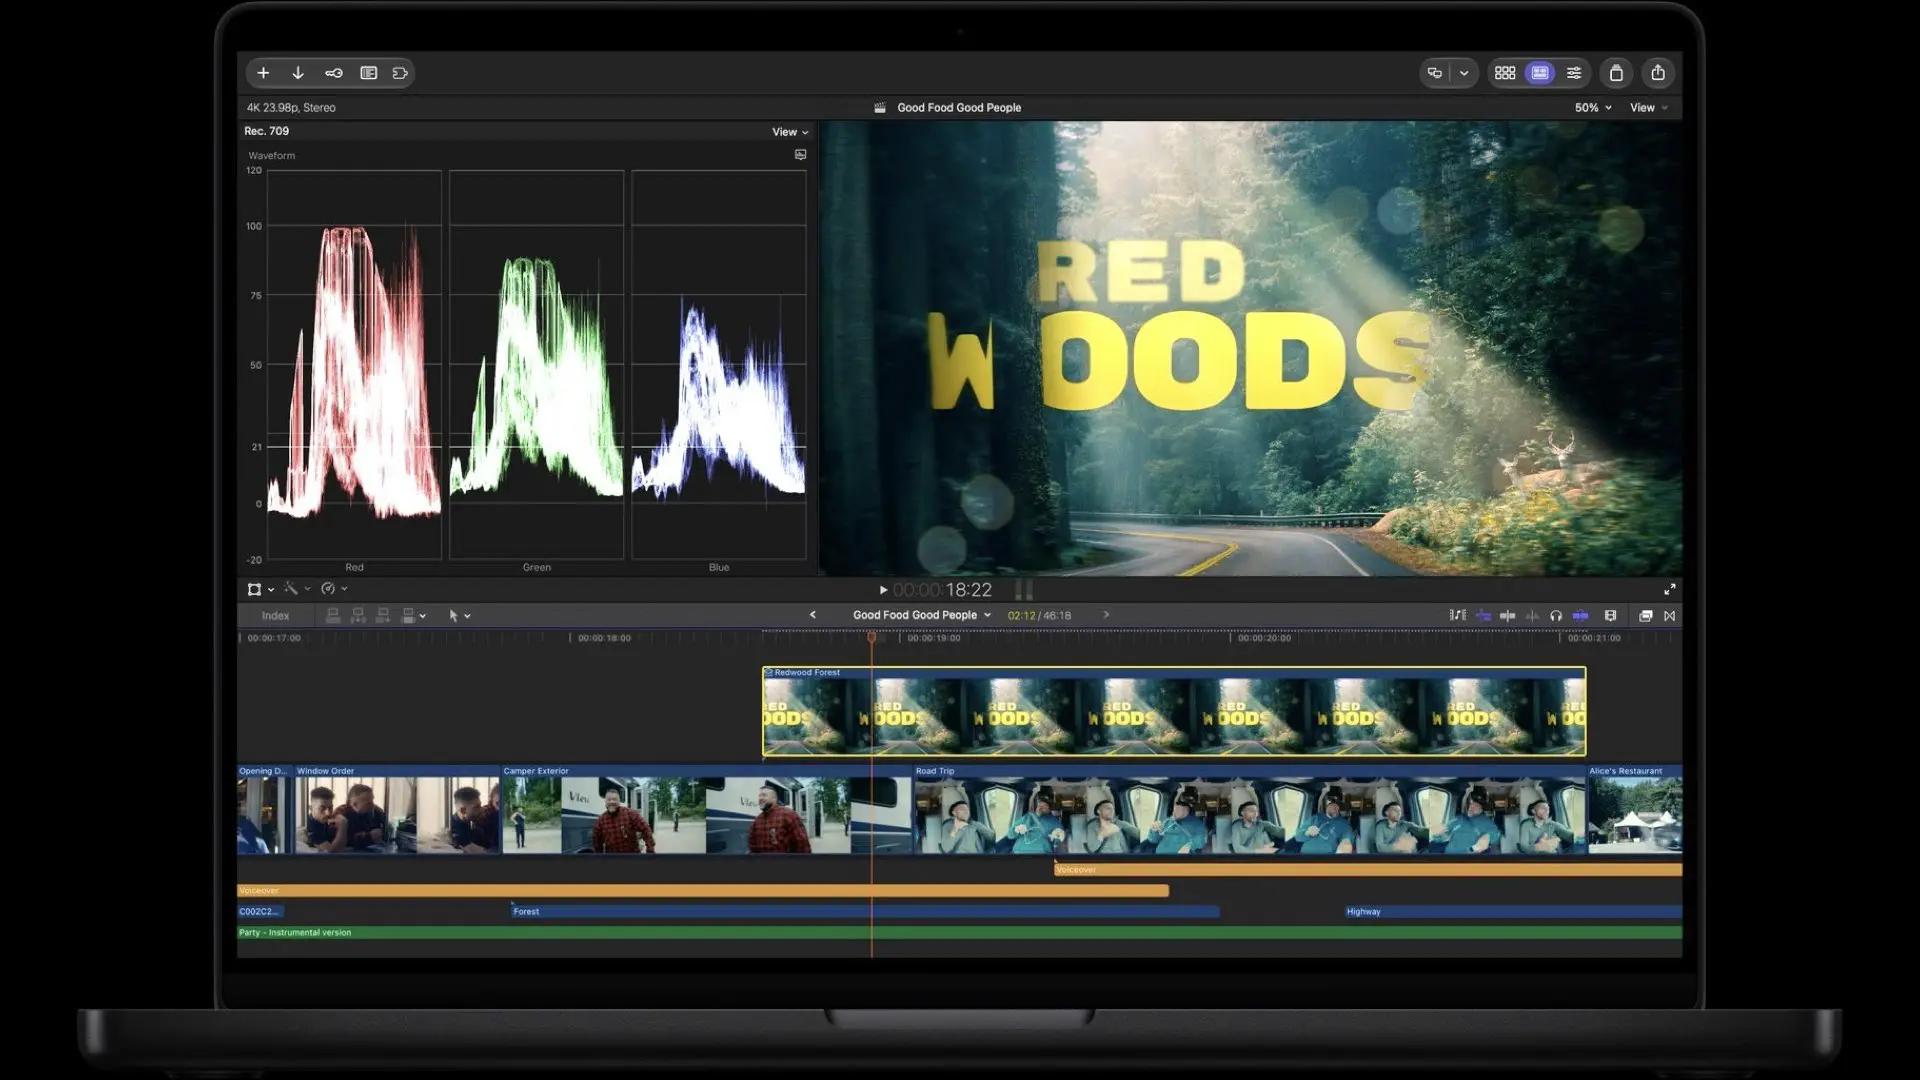1920x1080 pixels.
Task: Open the effects browser icon
Action: pos(1645,616)
